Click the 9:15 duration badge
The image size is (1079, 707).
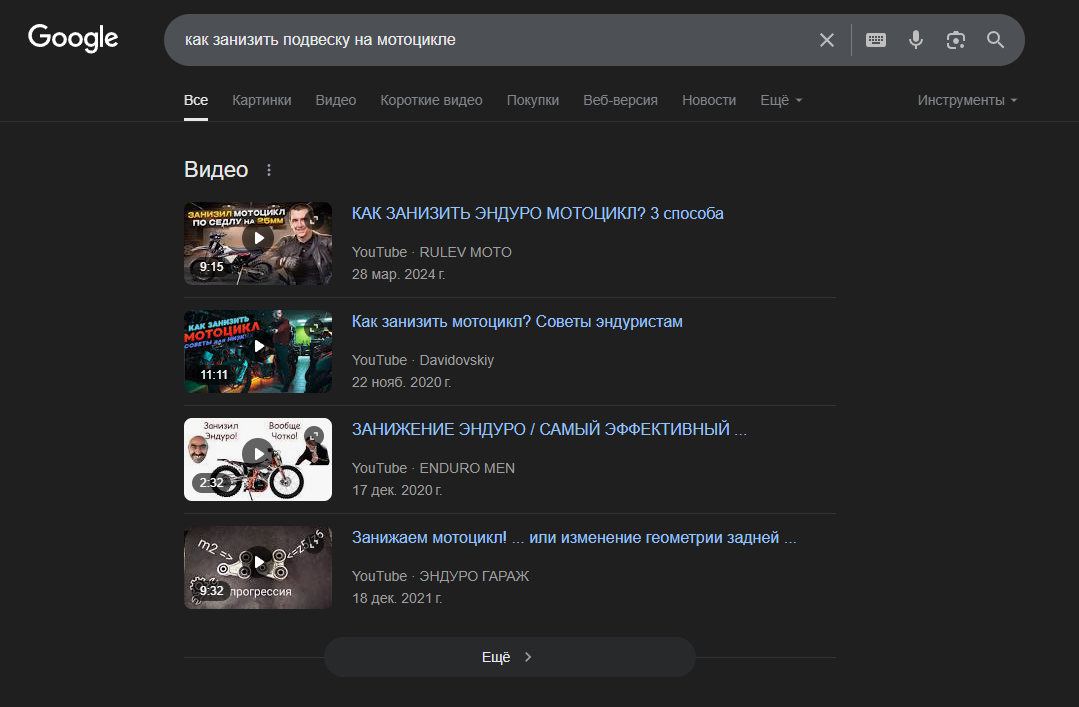pyautogui.click(x=211, y=267)
